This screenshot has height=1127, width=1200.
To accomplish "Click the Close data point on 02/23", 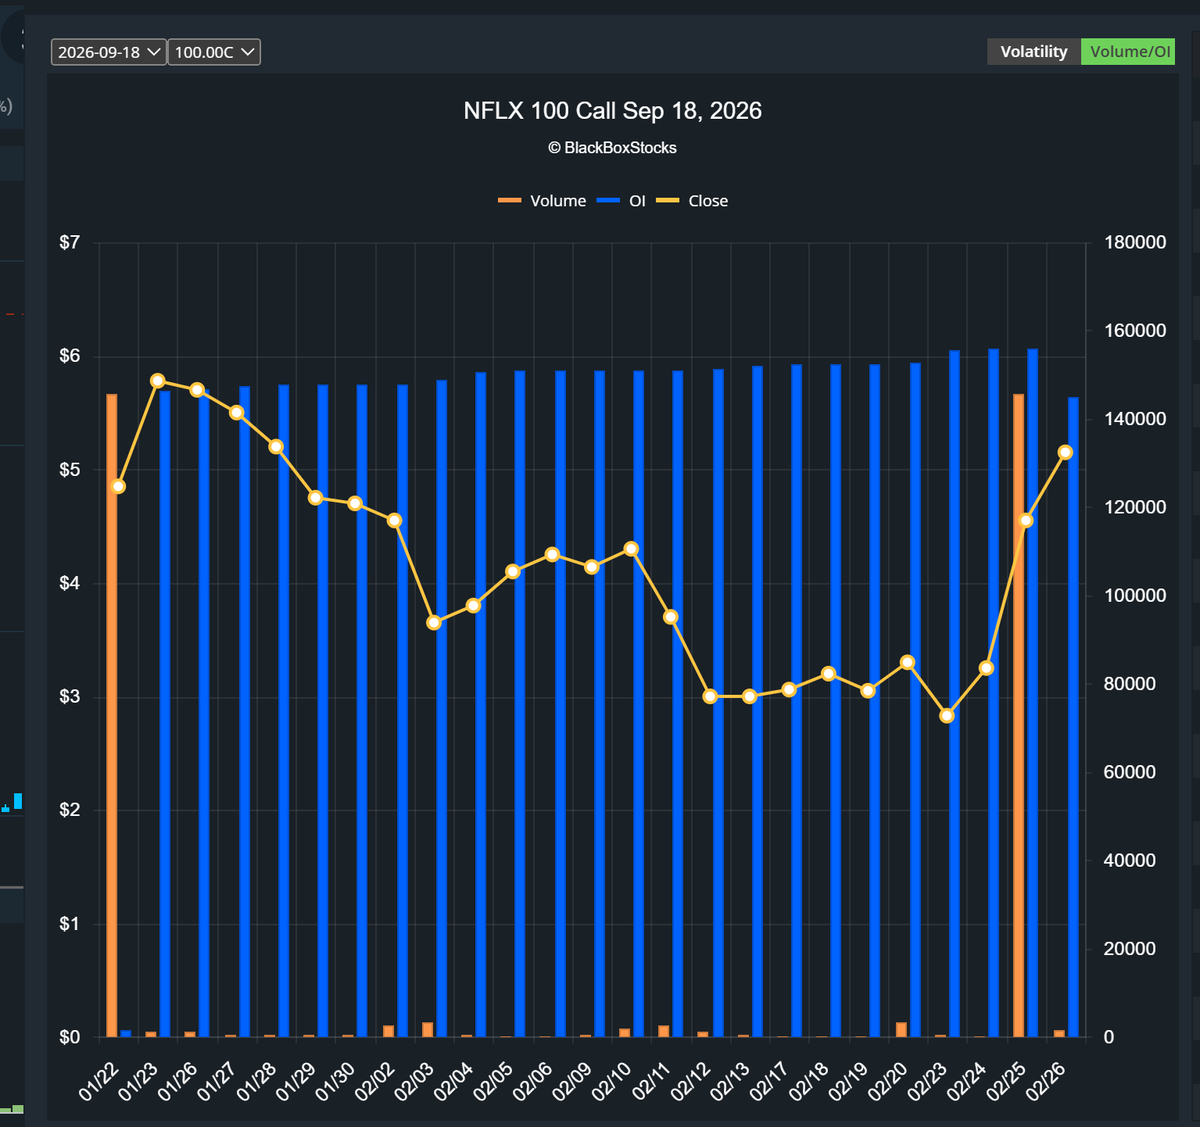I will point(947,716).
